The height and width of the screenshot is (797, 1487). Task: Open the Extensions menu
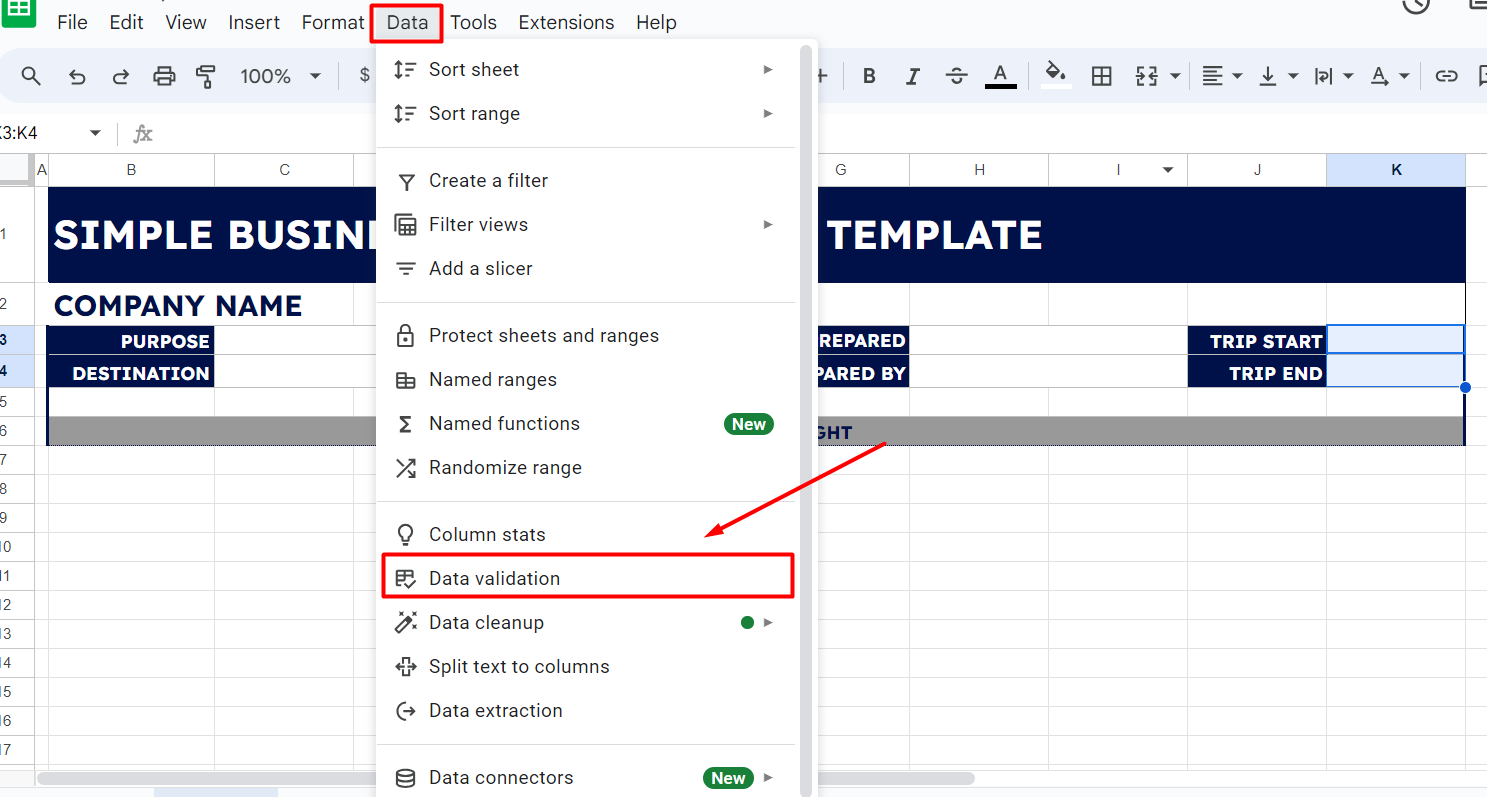coord(567,22)
